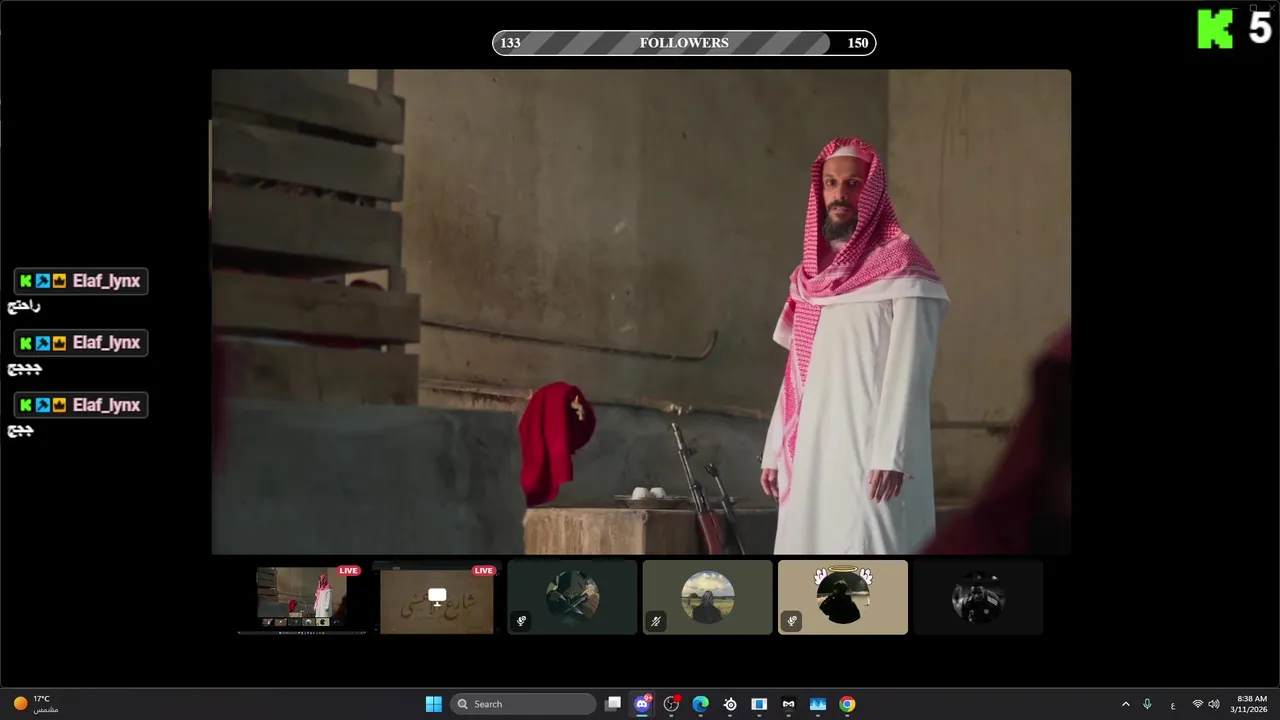1280x720 pixels.
Task: Open the weather widget showing 17°C
Action: point(35,704)
